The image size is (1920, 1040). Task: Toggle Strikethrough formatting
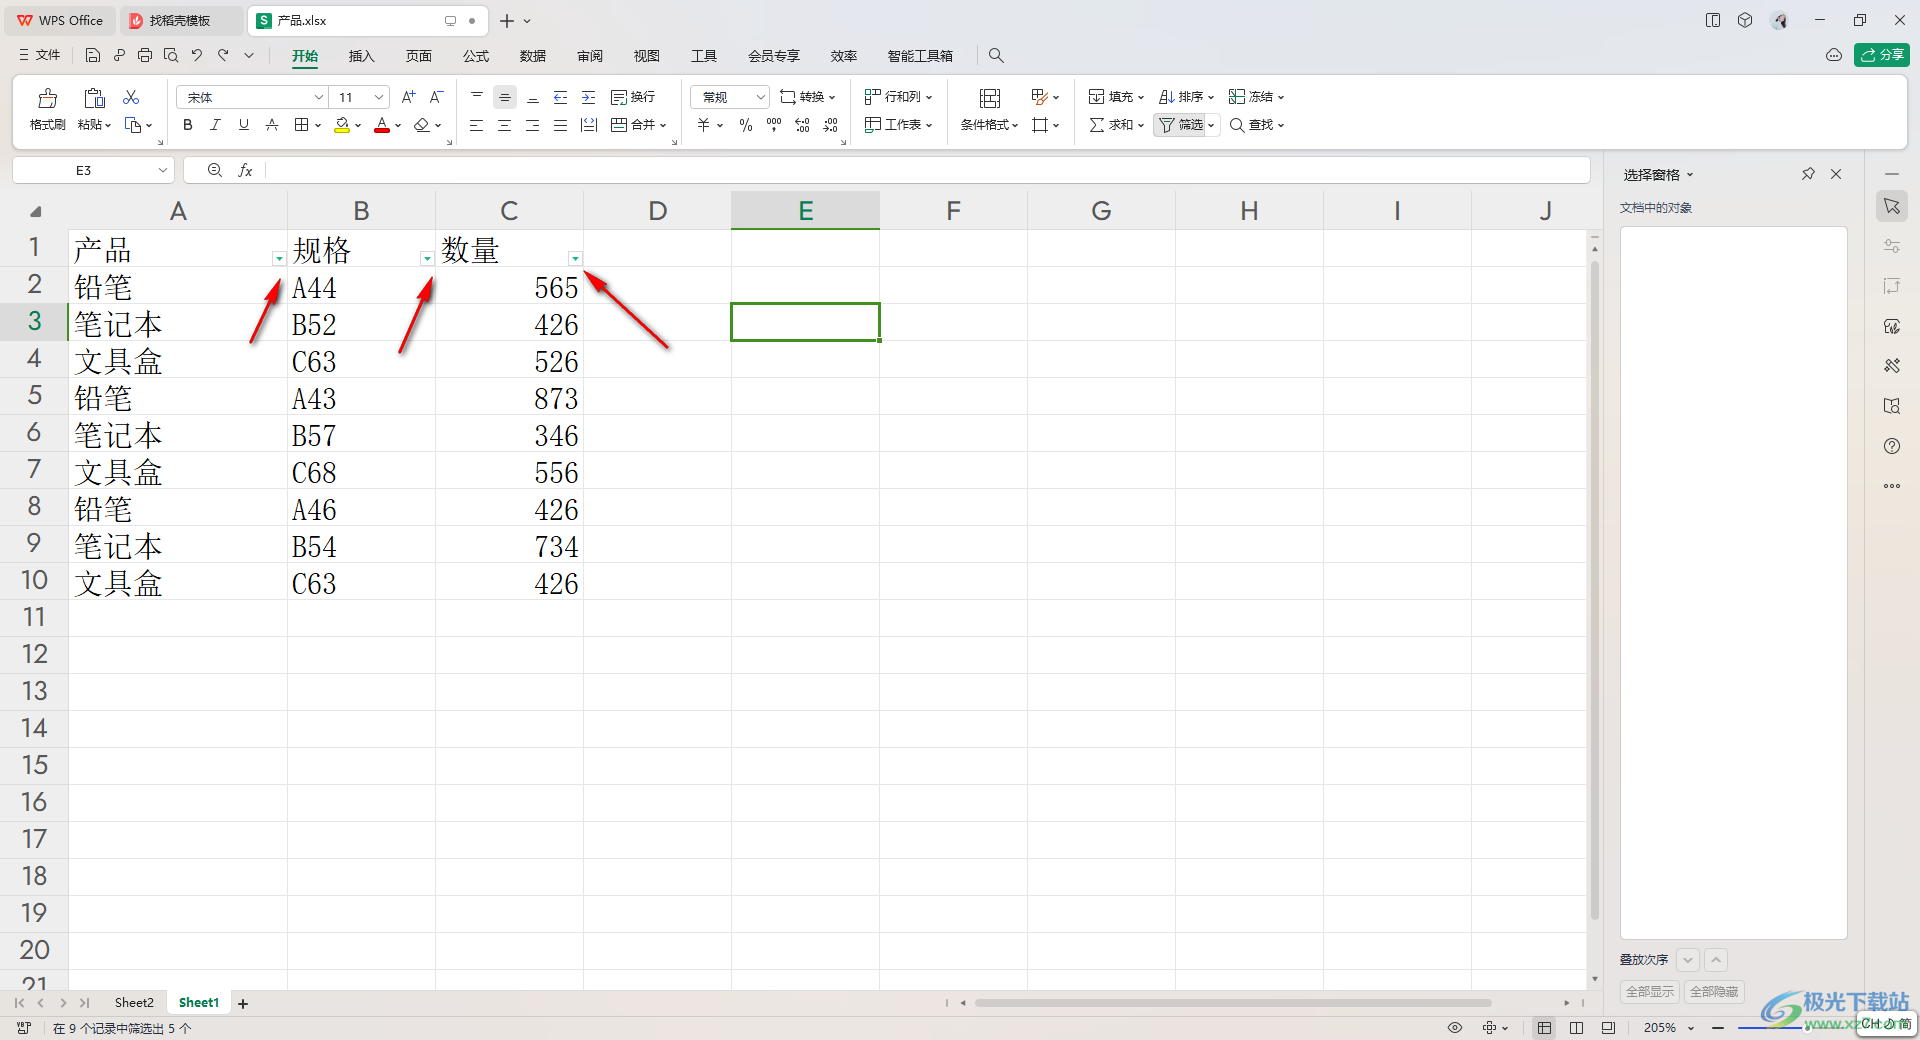[271, 125]
